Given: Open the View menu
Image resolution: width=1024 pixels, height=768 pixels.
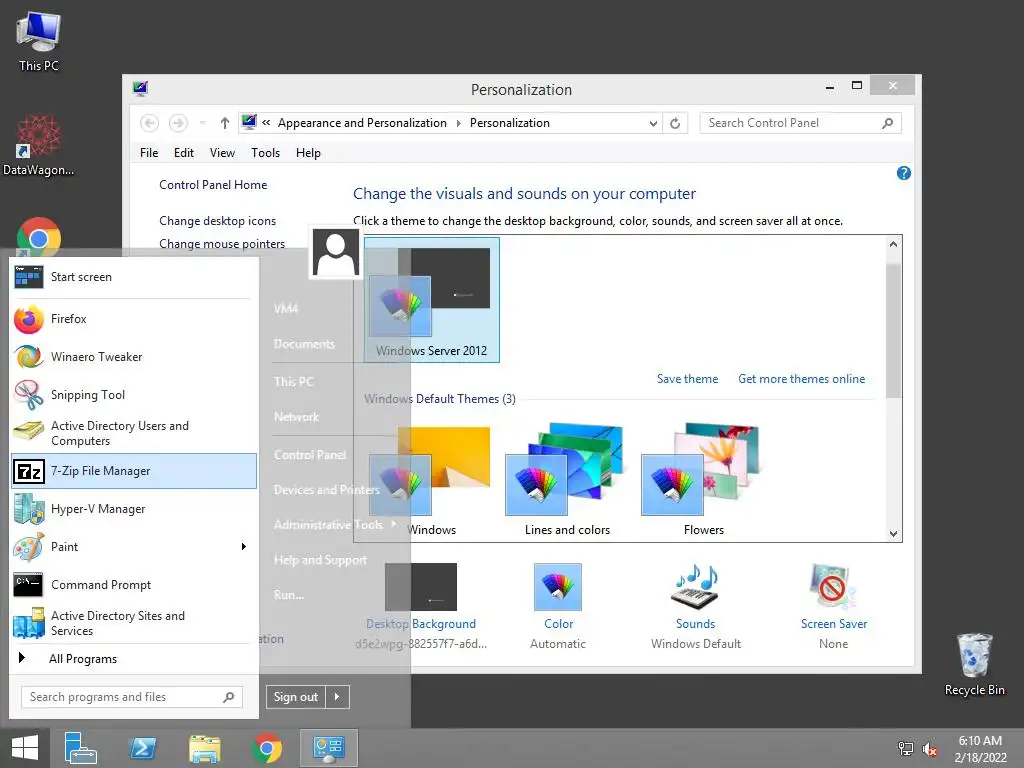Looking at the screenshot, I should coord(222,153).
